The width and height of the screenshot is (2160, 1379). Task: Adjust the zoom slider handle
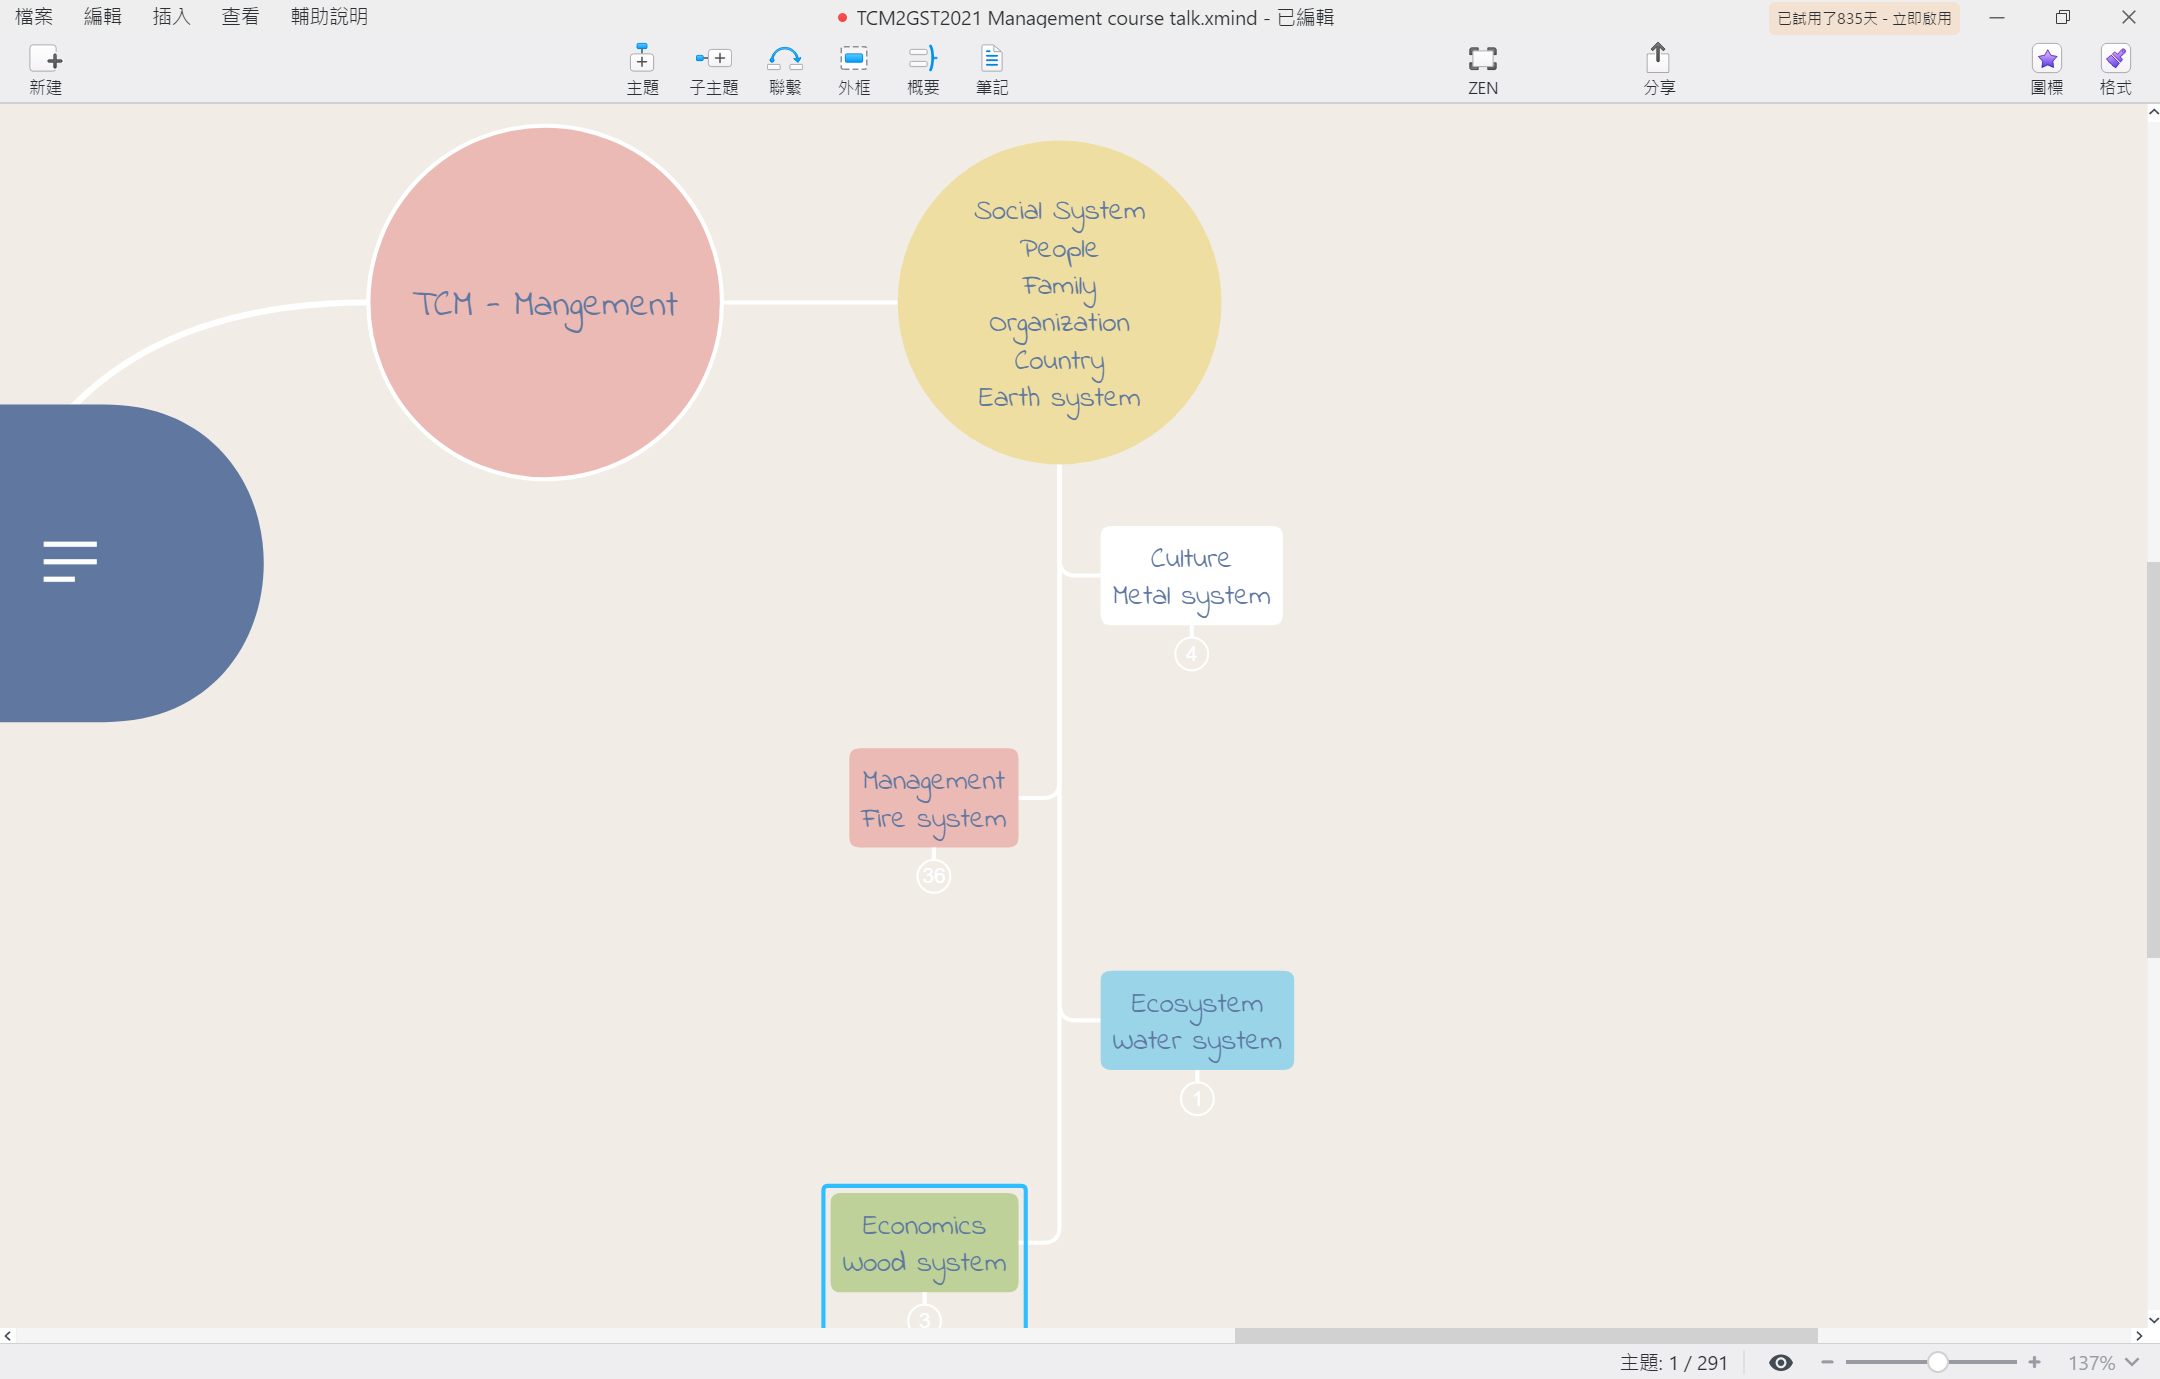pyautogui.click(x=1937, y=1362)
